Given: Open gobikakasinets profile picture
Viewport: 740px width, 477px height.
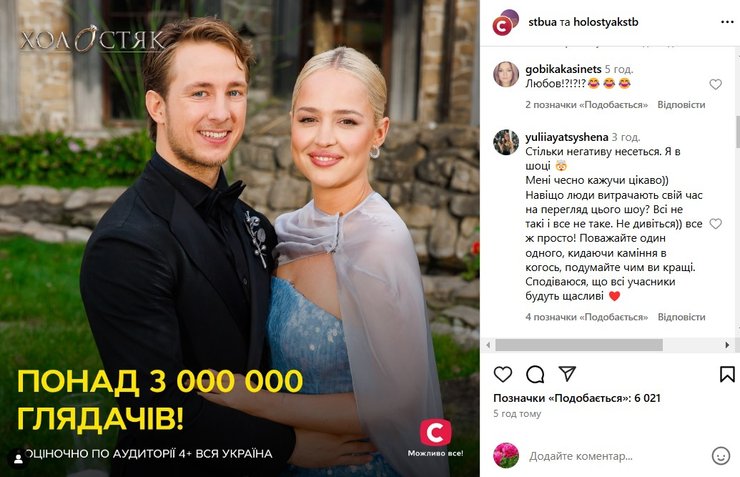Looking at the screenshot, I should [x=506, y=74].
